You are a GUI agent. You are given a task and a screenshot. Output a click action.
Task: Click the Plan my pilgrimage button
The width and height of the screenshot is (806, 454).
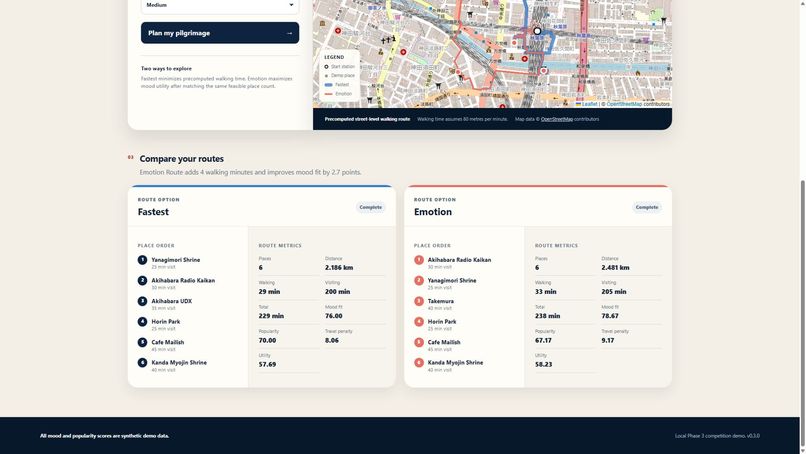(220, 33)
